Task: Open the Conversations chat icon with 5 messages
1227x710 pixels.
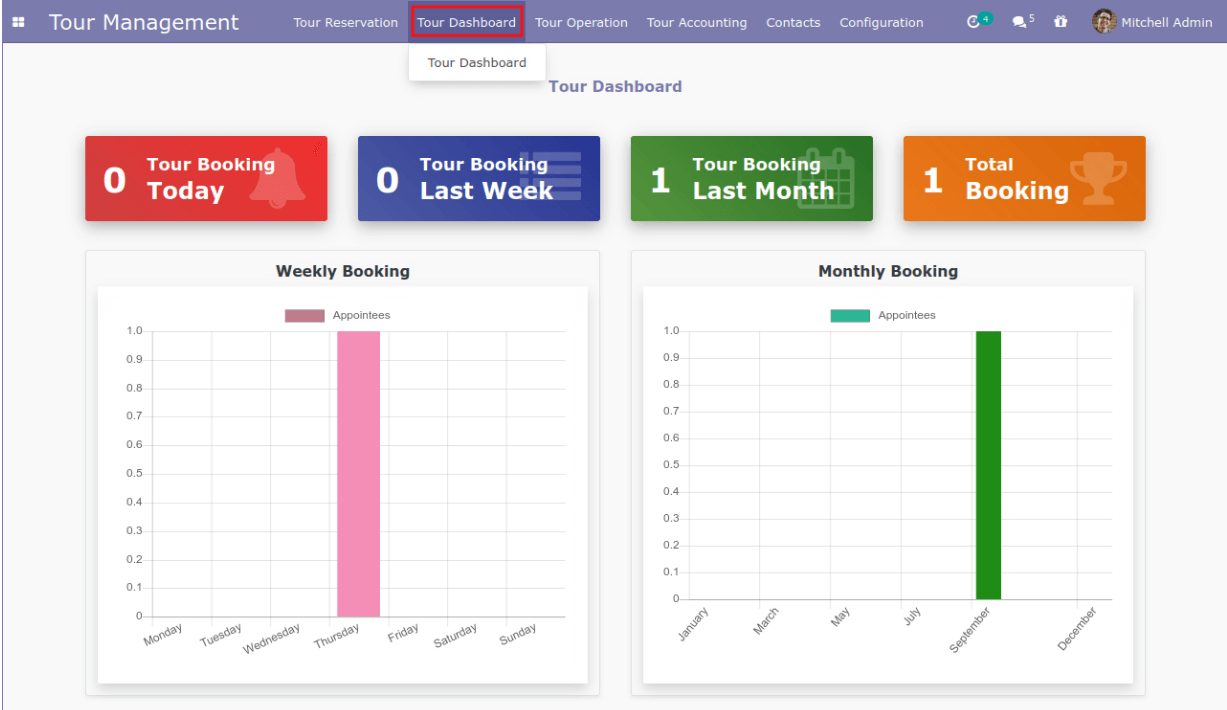Action: tap(1018, 21)
